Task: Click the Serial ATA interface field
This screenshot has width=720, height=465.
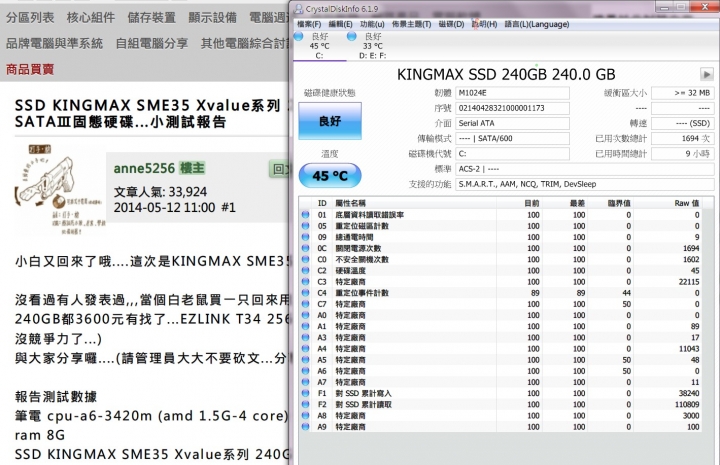Action: [512, 123]
